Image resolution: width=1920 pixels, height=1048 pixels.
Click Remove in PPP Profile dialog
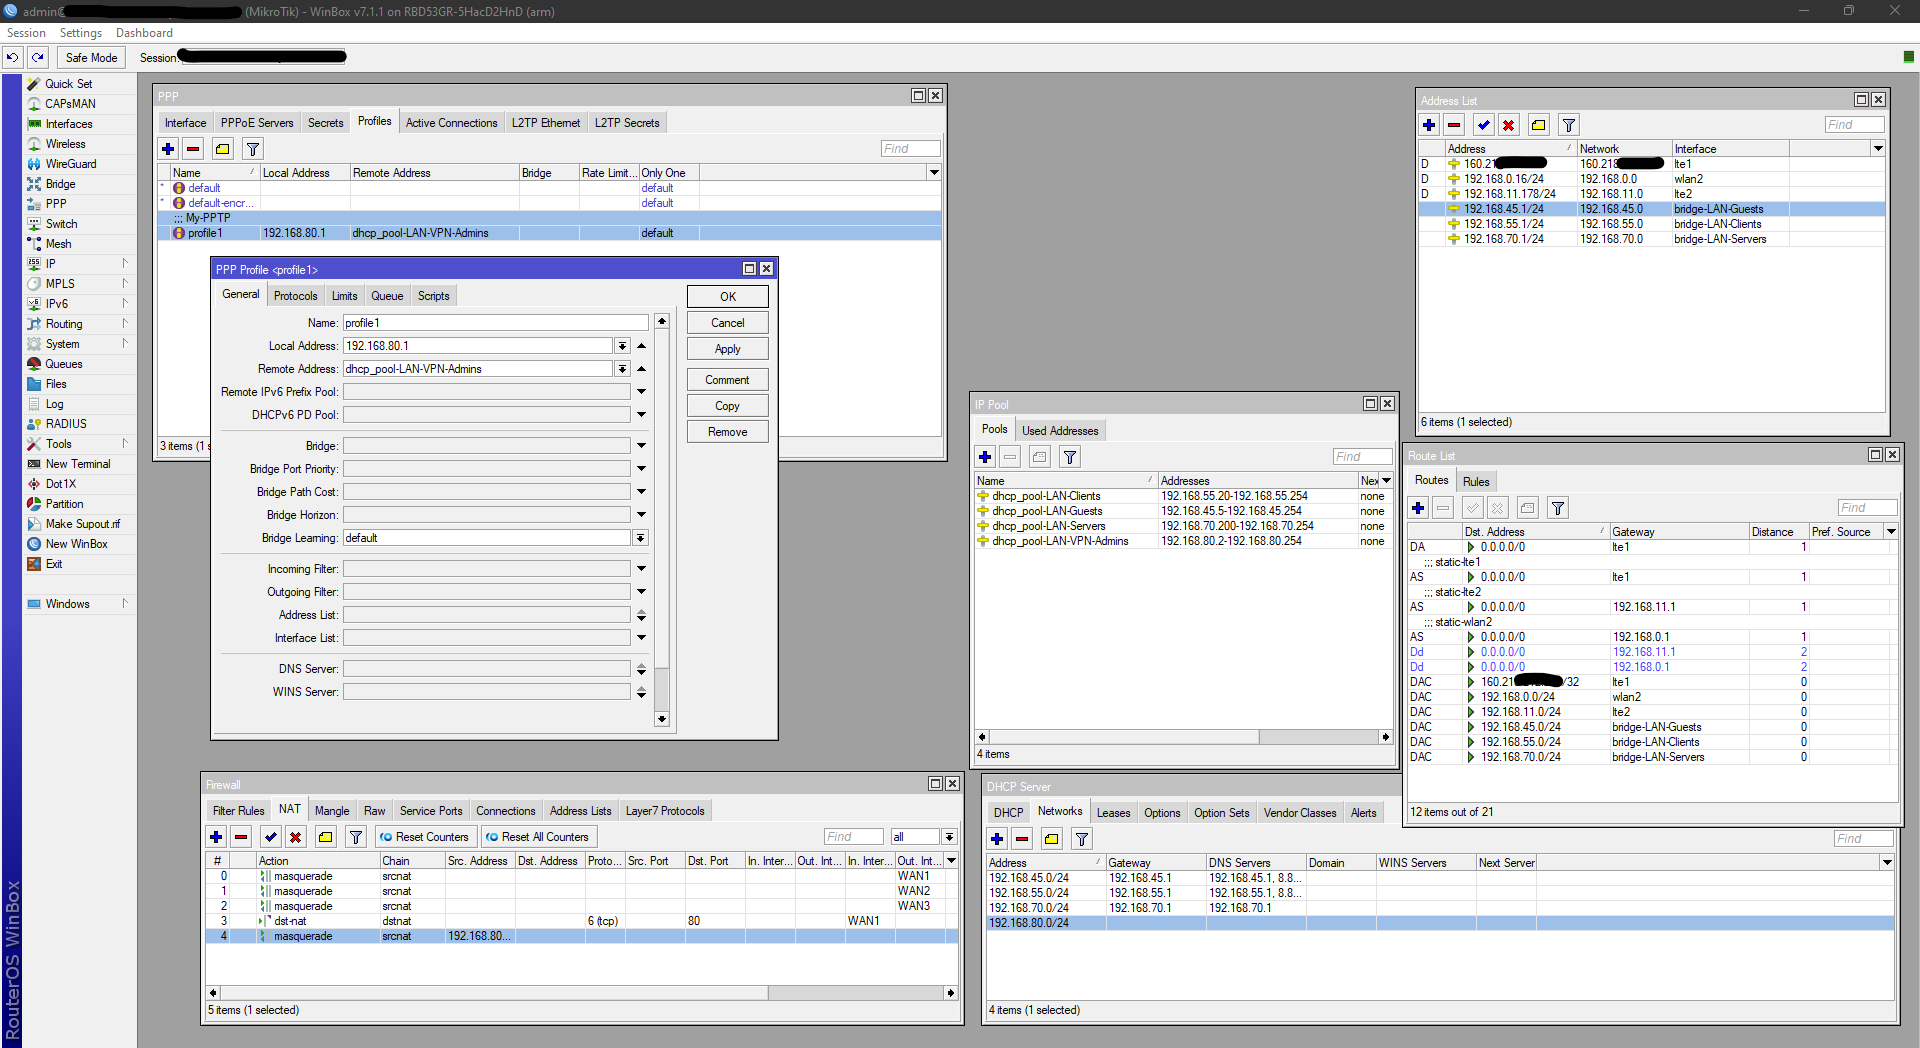pyautogui.click(x=728, y=432)
